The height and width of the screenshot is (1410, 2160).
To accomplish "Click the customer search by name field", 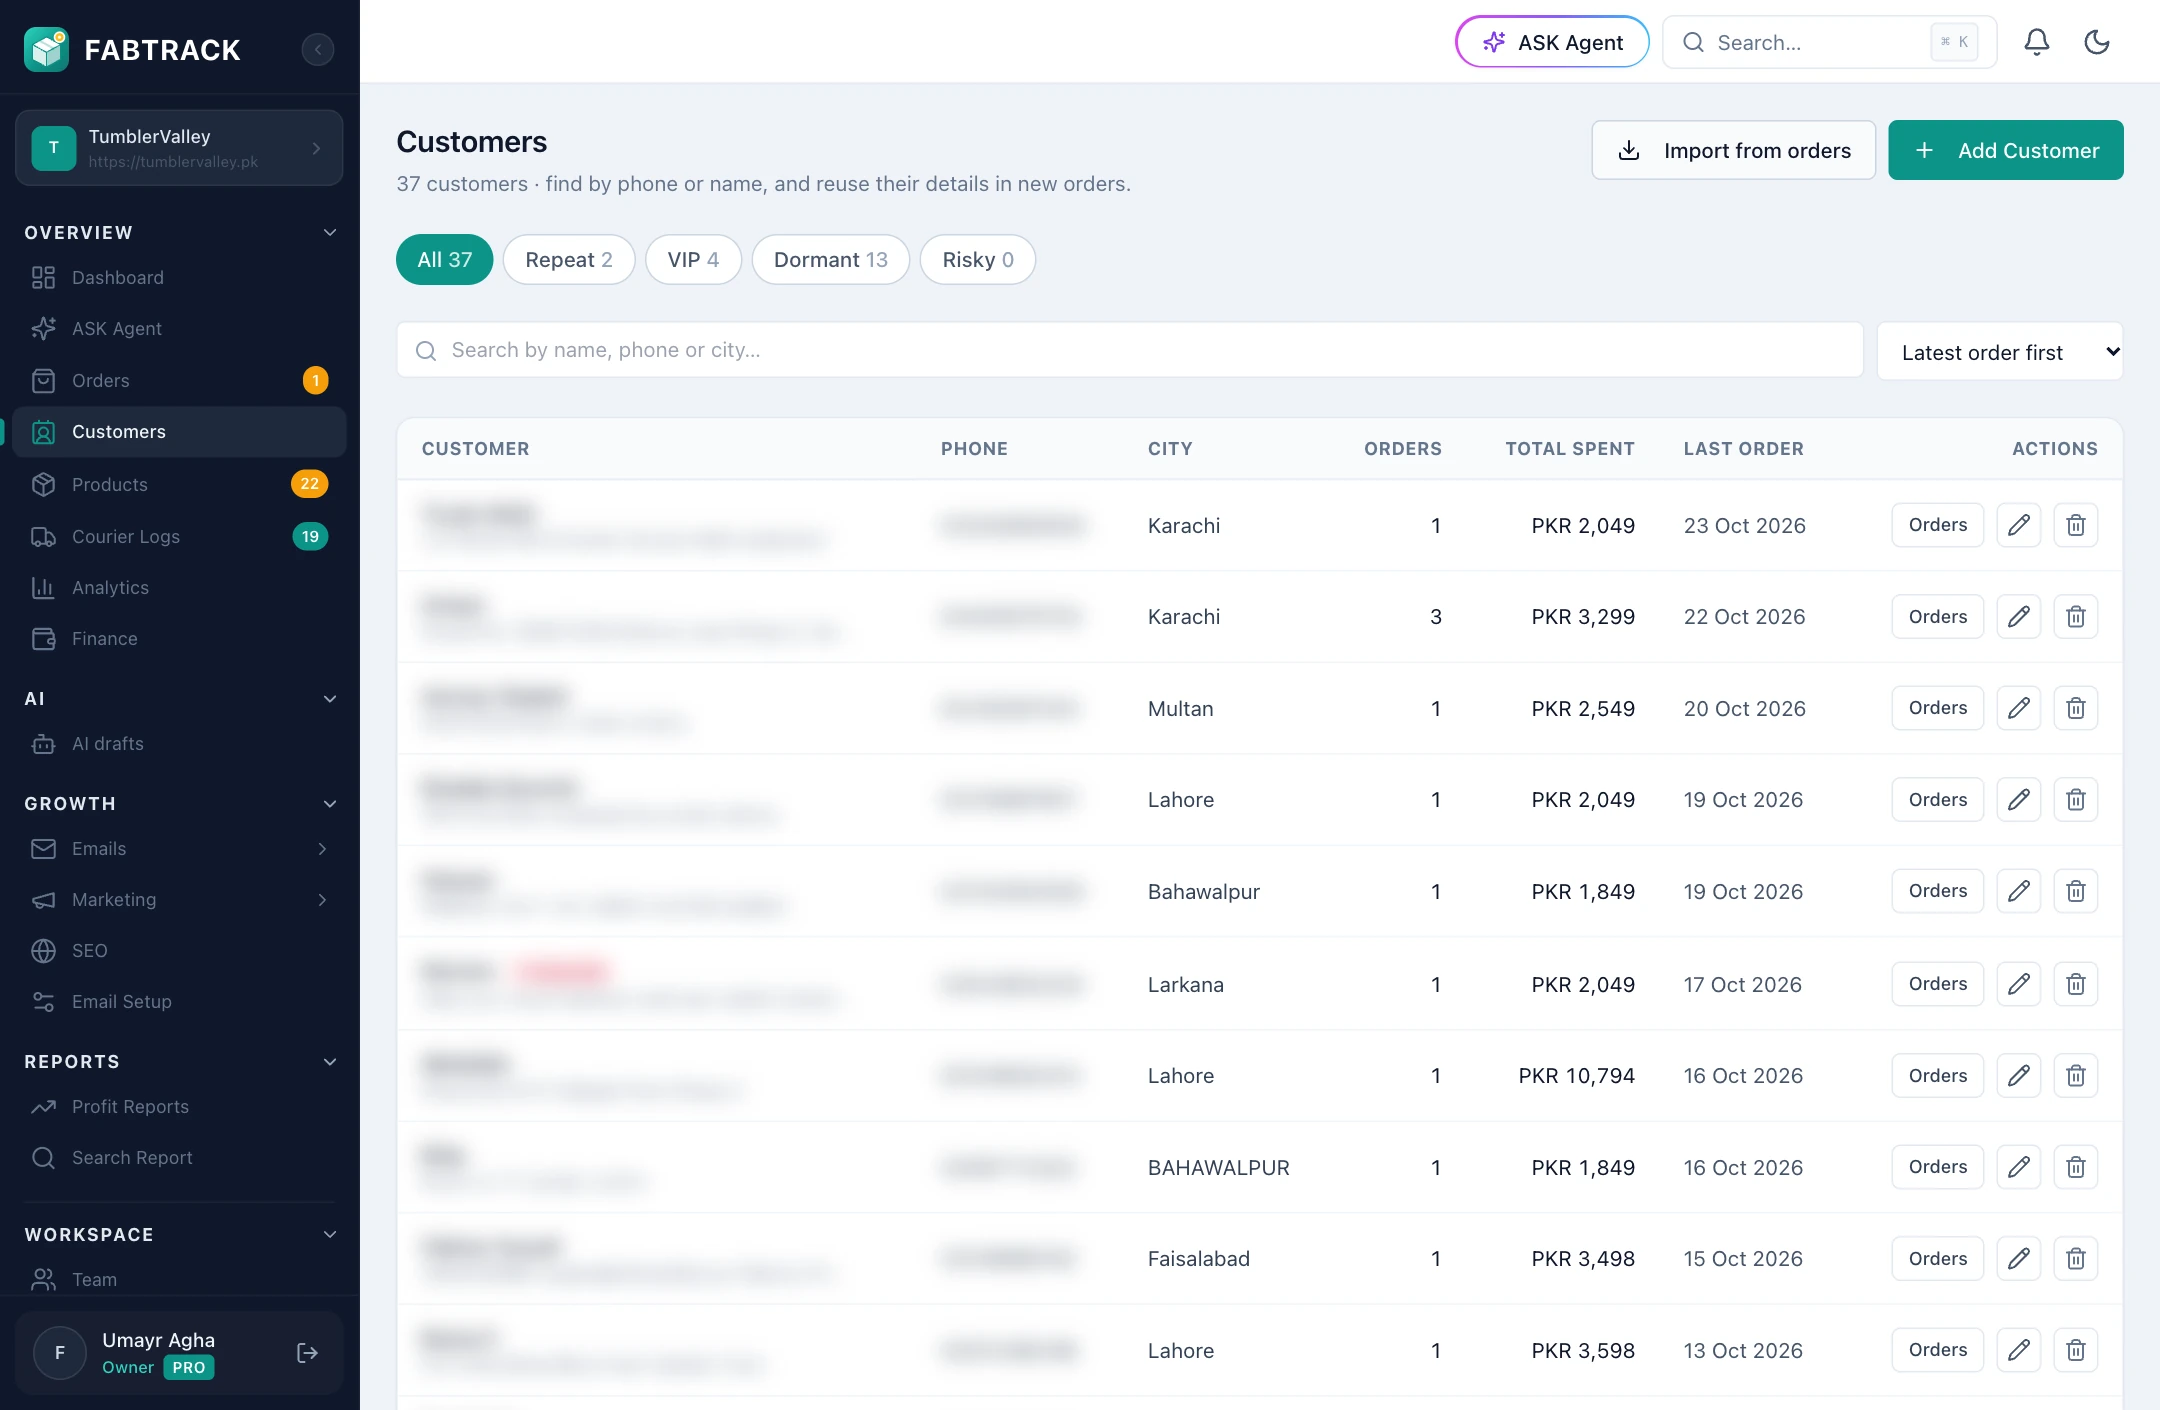I will coord(1130,350).
